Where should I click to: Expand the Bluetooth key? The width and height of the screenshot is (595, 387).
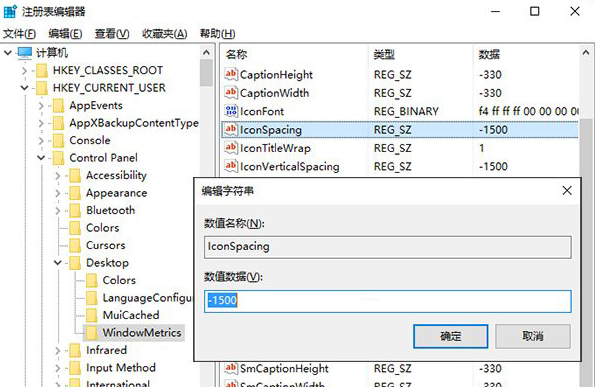(x=58, y=210)
